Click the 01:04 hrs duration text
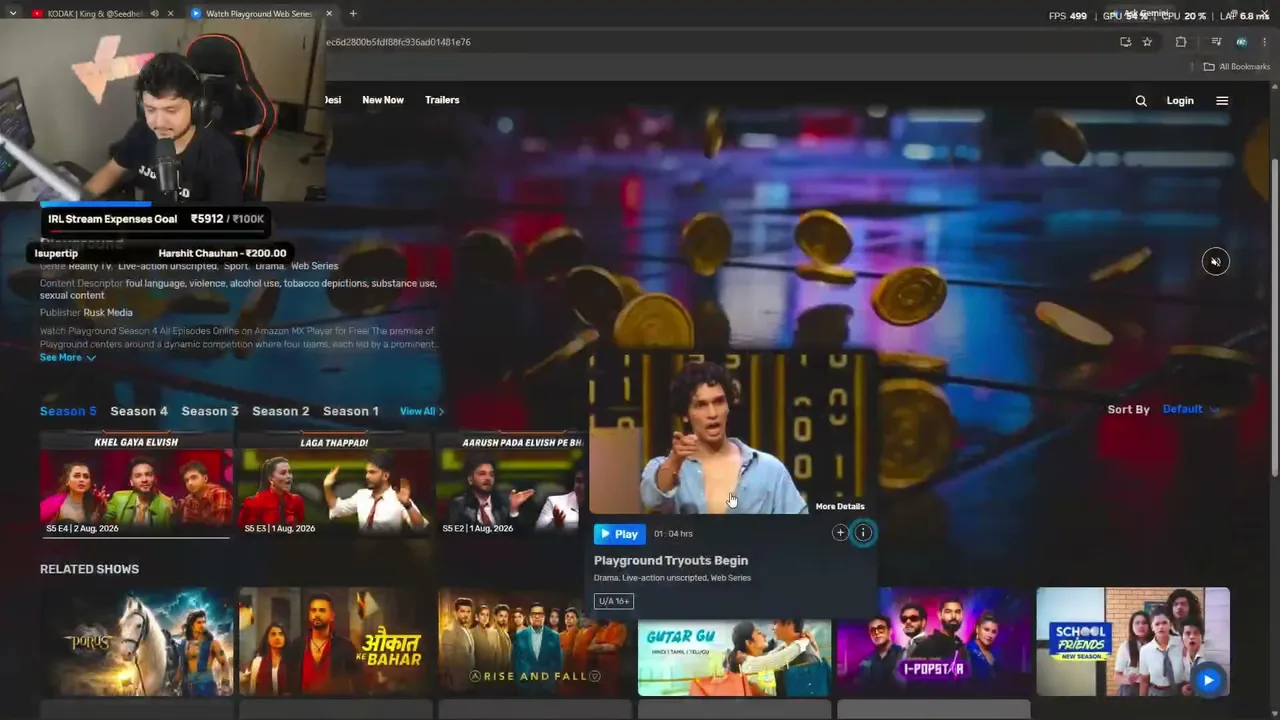The image size is (1280, 720). click(x=673, y=534)
